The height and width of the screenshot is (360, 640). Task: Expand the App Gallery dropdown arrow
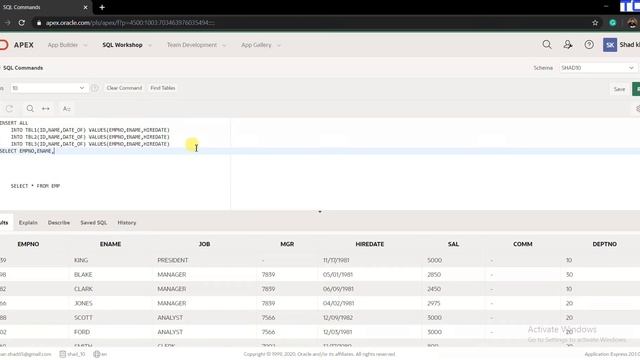tap(279, 45)
